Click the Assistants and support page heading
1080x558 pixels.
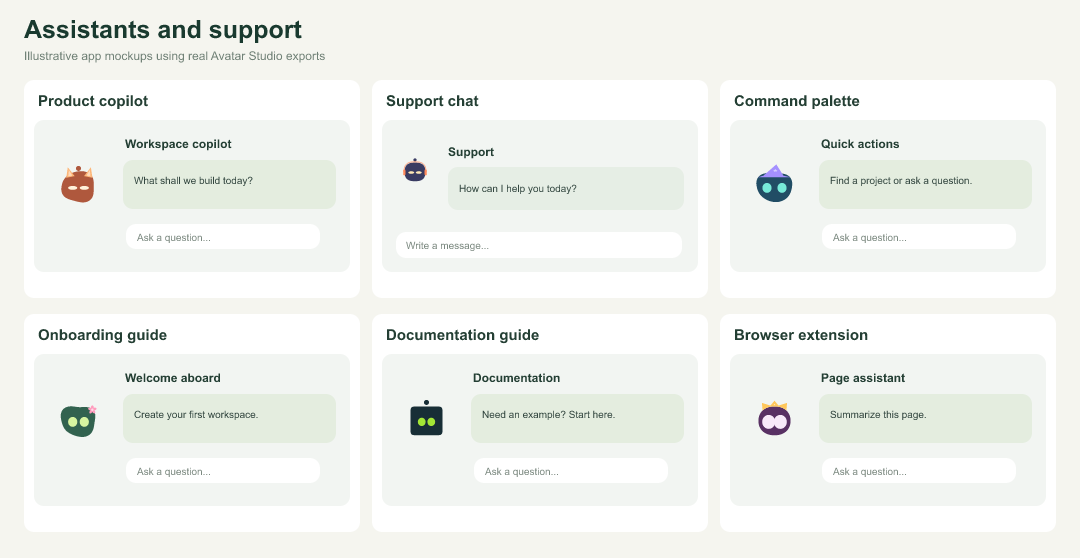coord(163,30)
